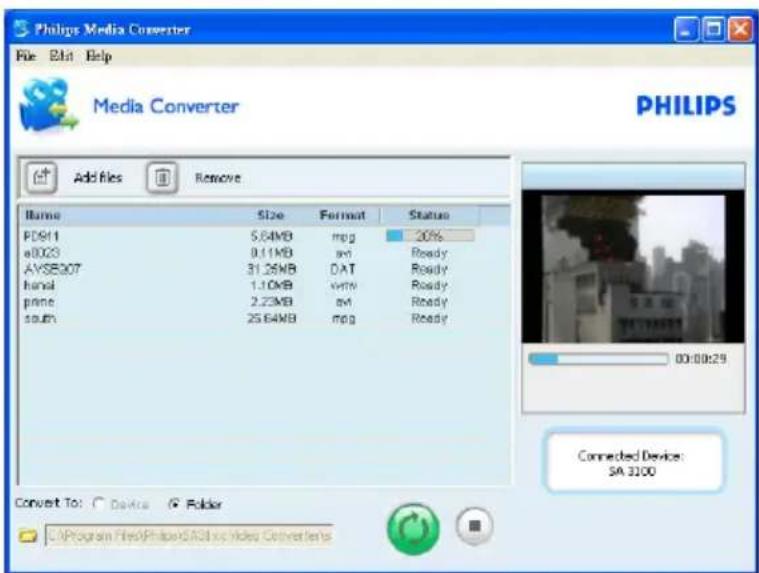Click the Media Converter camera logo

click(x=48, y=105)
